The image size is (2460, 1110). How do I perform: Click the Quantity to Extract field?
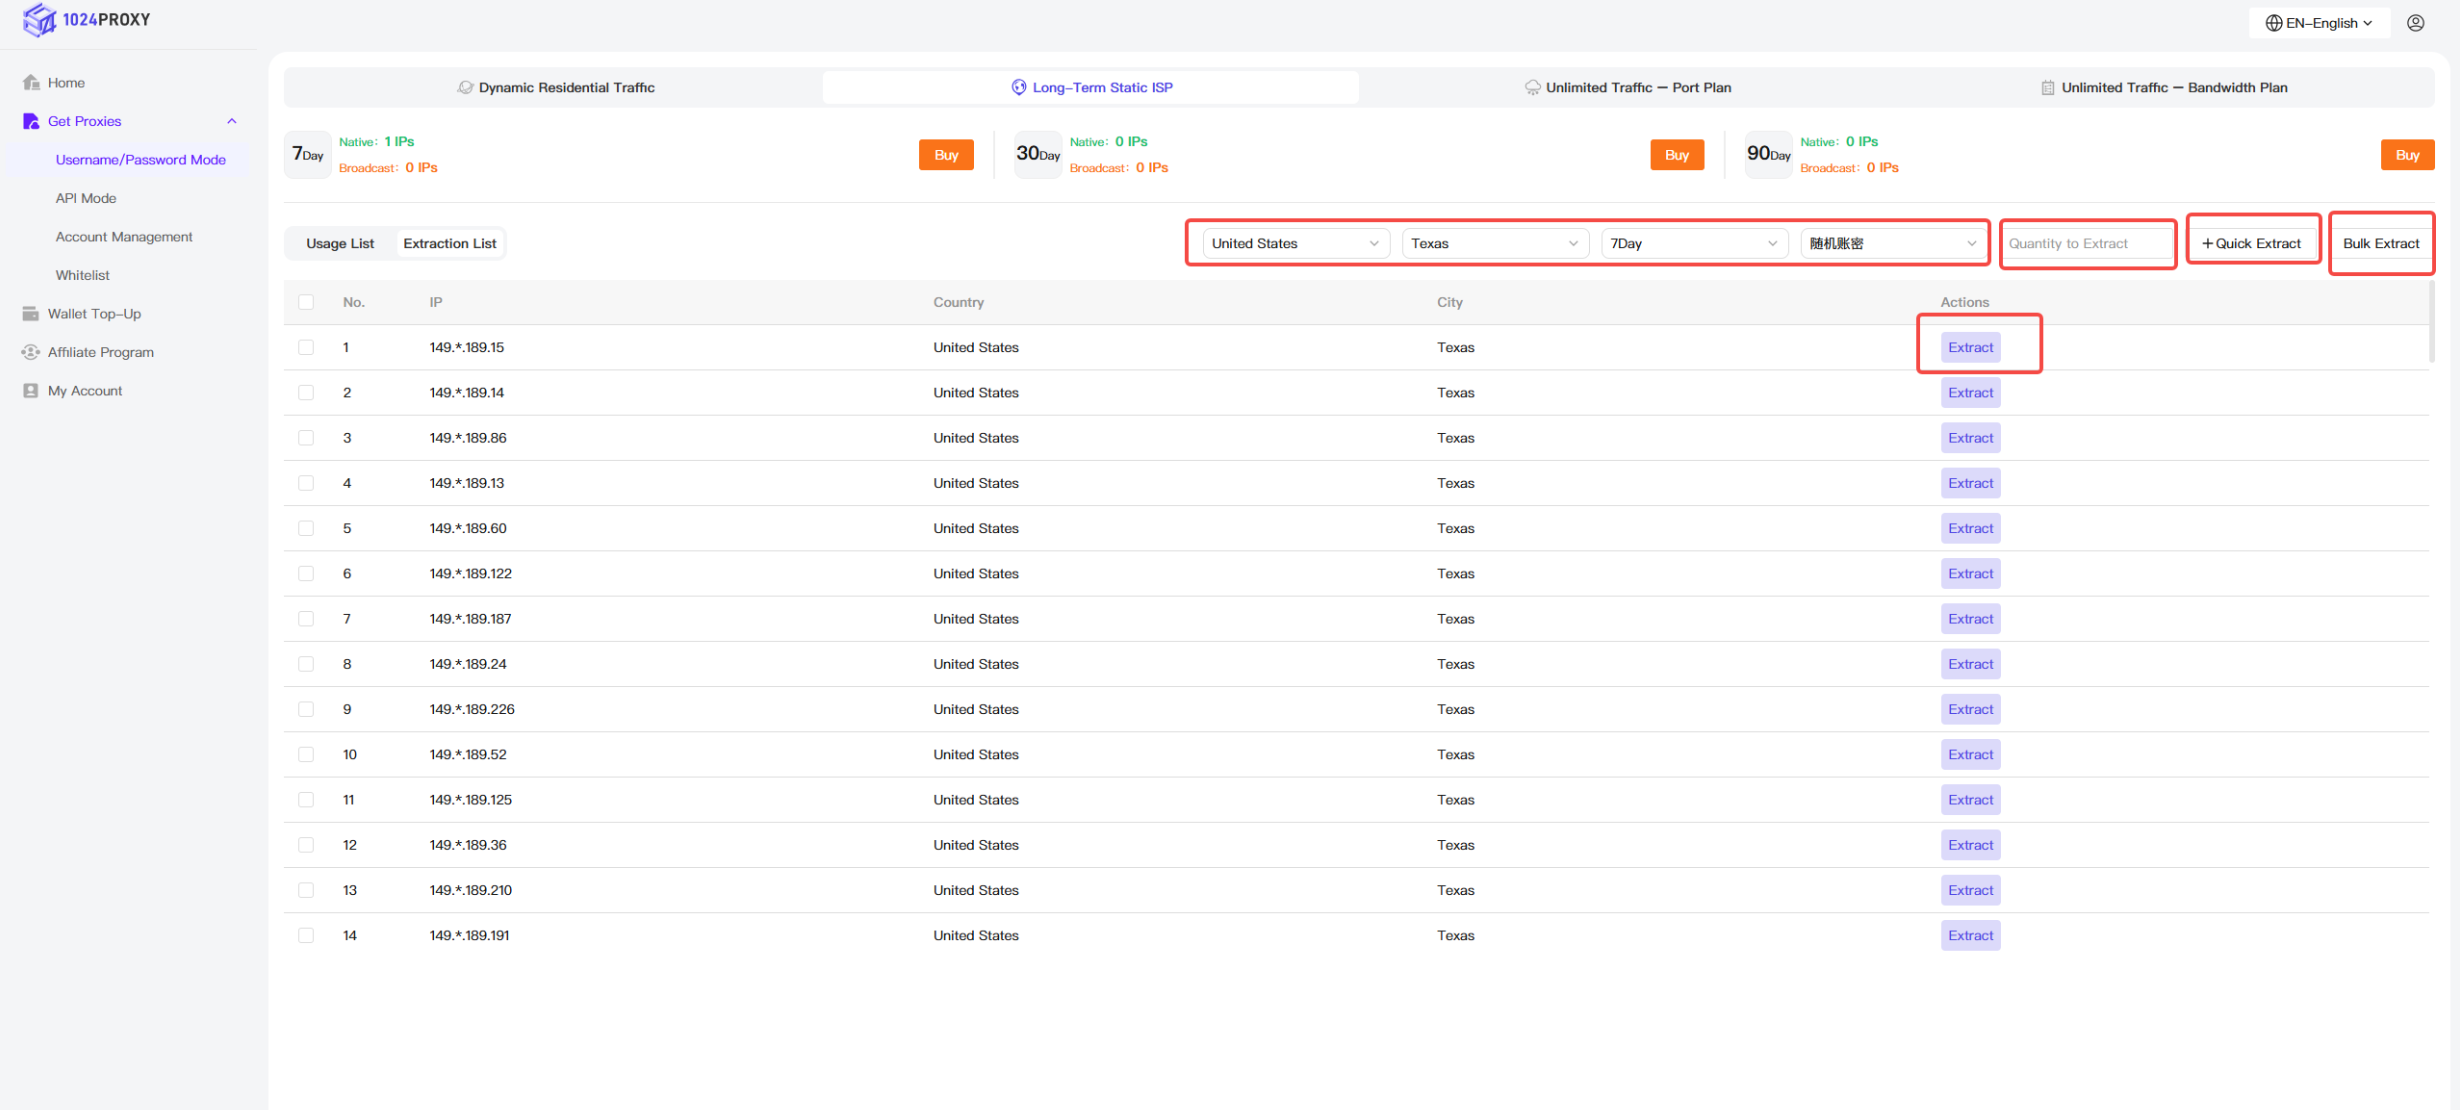[2087, 243]
